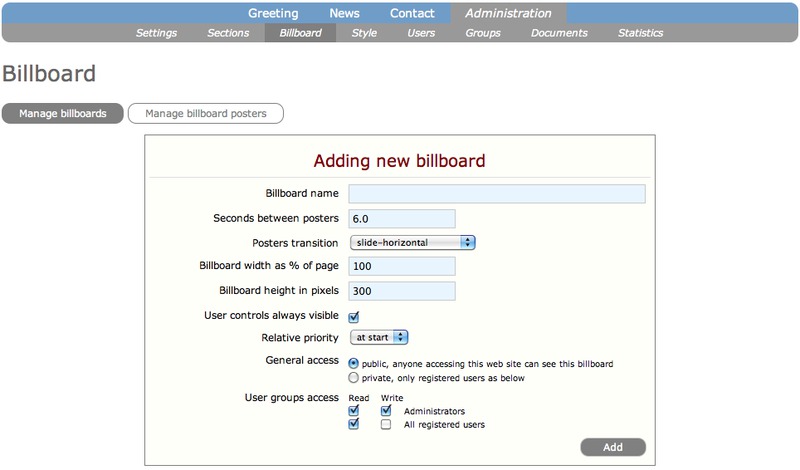Uncheck User controls always visible checkbox
800x470 pixels.
[x=354, y=316]
